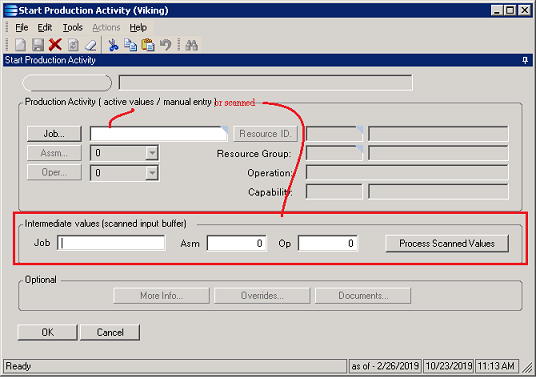This screenshot has height=379, width=536.
Task: Click Process Scanned Values button
Action: coord(447,244)
